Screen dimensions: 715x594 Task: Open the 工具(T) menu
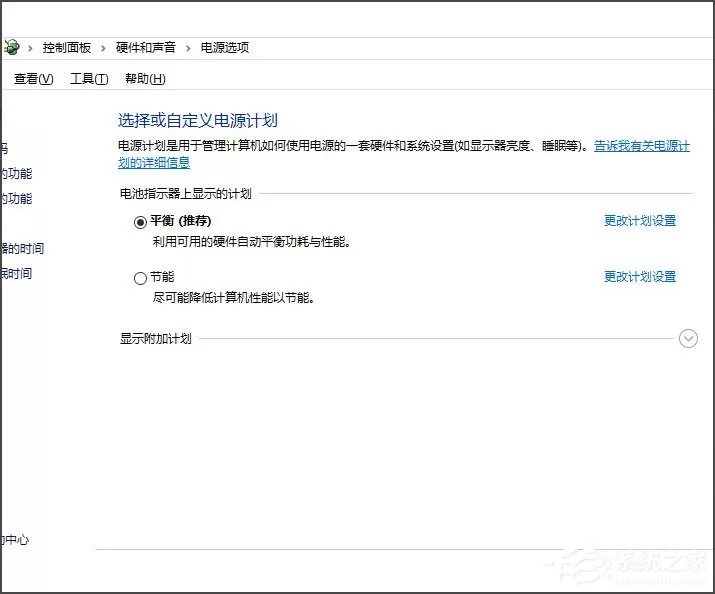coord(89,79)
